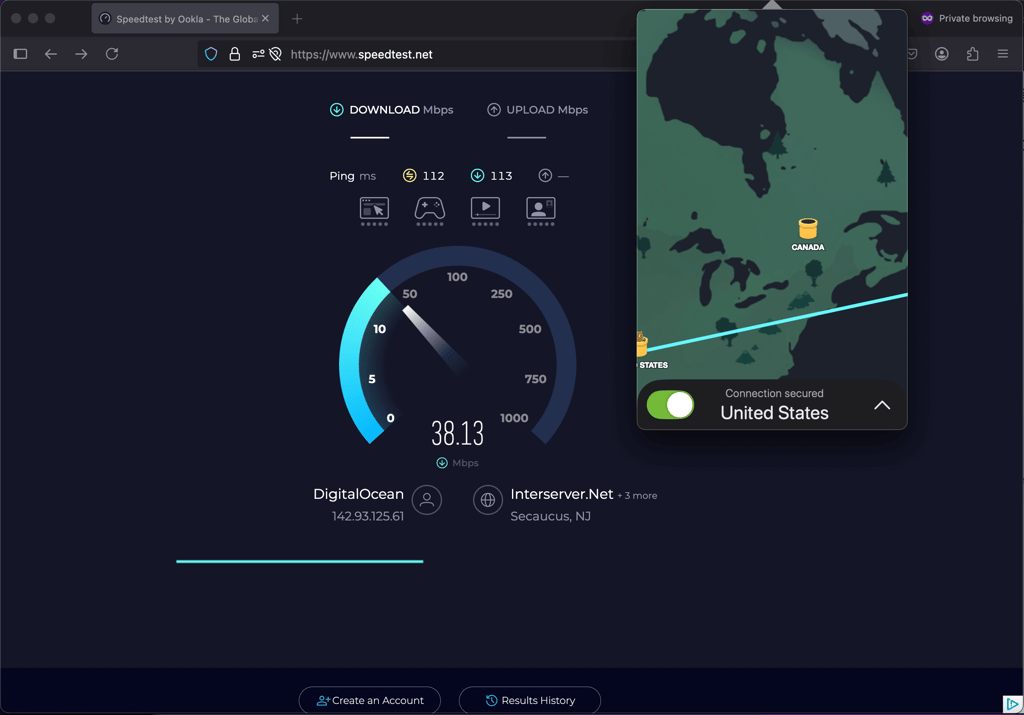This screenshot has width=1024, height=715.
Task: Click the 38.13 speed reading
Action: point(457,434)
